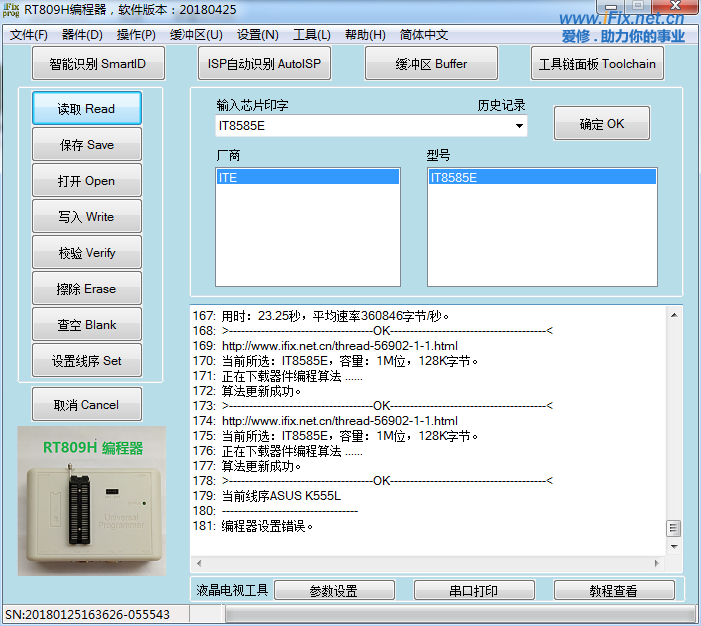This screenshot has height=626, width=701.
Task: Click the 查空 Blank button
Action: [87, 325]
